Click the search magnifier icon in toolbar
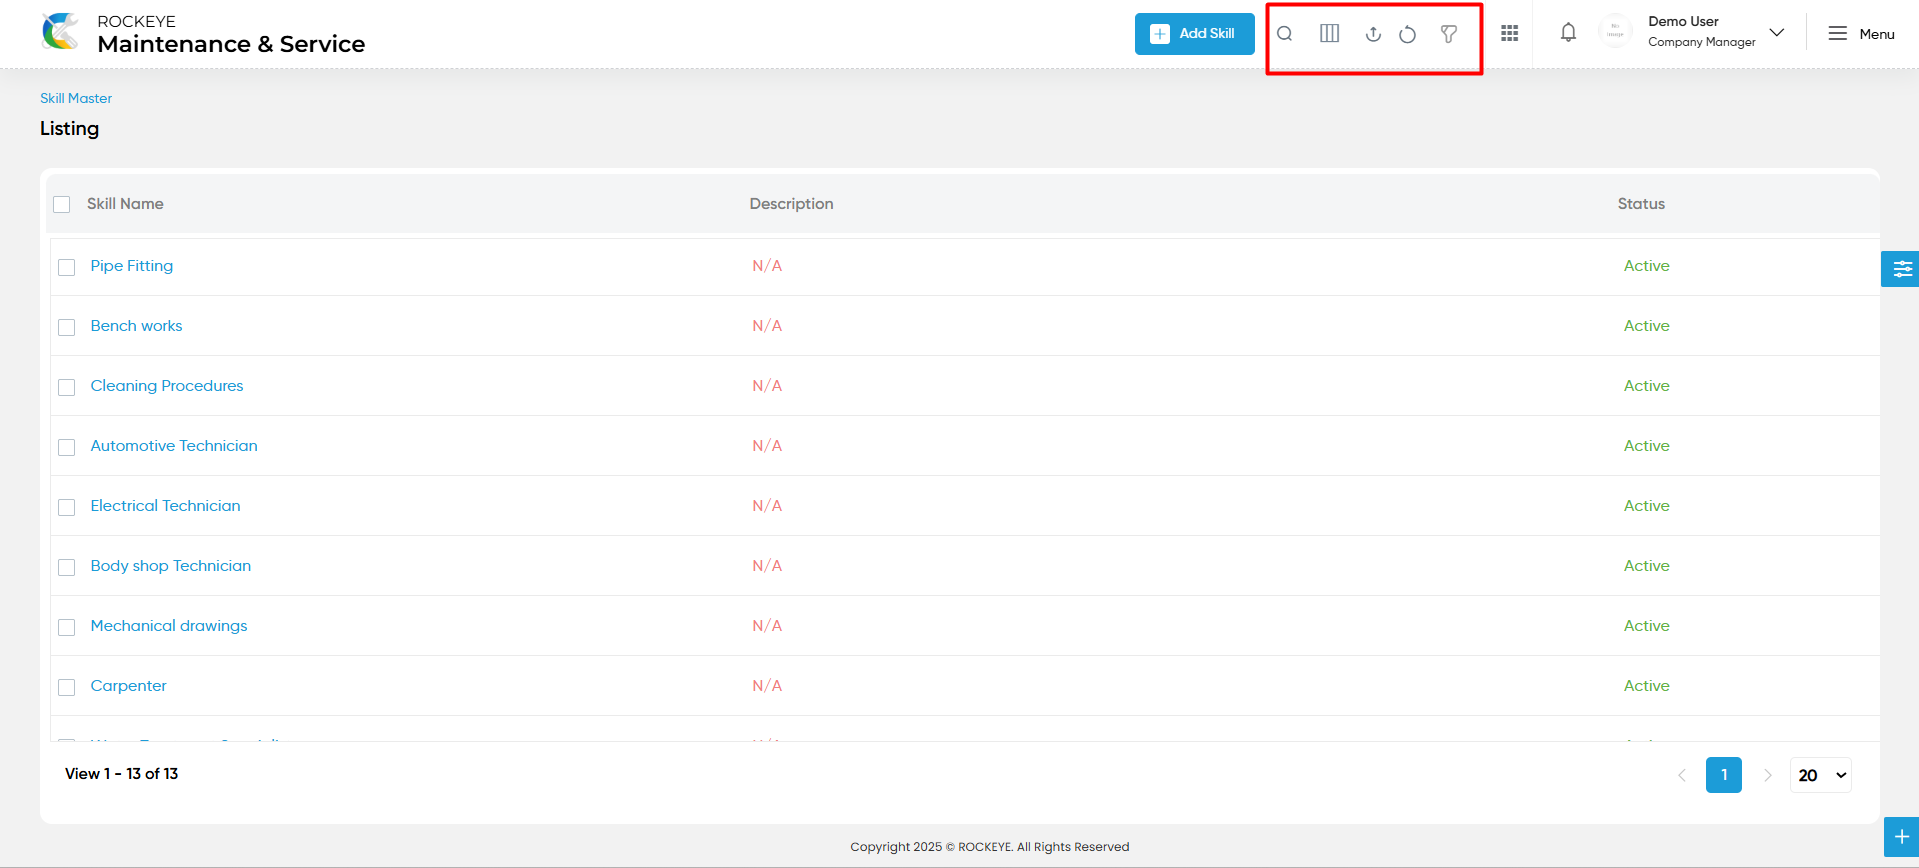This screenshot has width=1919, height=868. (1285, 34)
